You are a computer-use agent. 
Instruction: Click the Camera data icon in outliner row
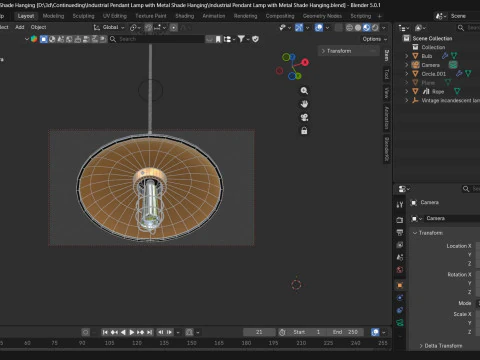[x=453, y=65]
